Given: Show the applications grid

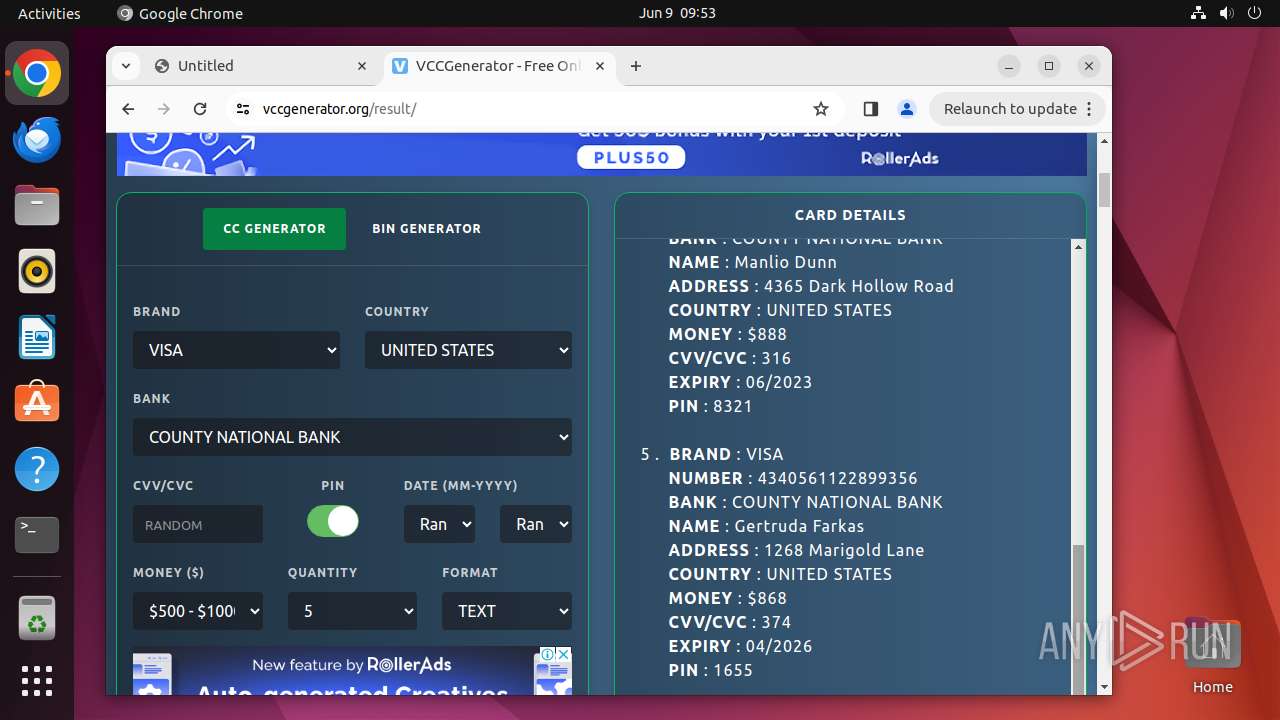Looking at the screenshot, I should [37, 681].
